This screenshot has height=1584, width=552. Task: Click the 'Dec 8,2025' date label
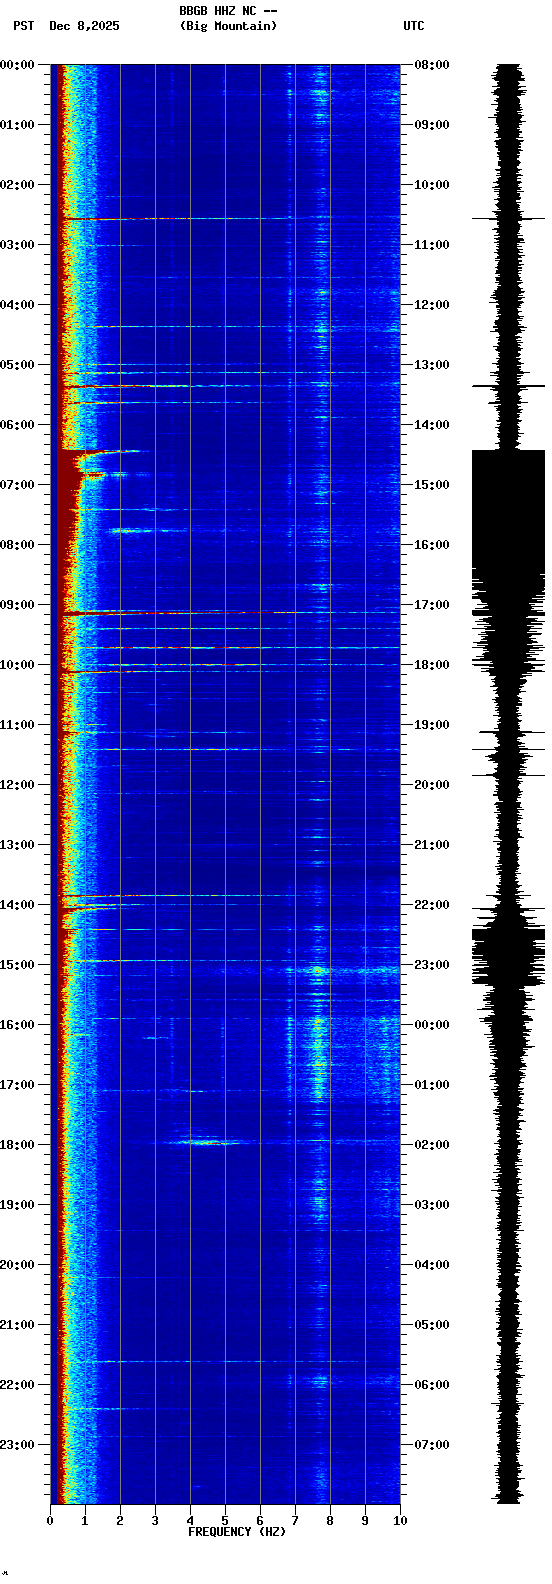[84, 26]
